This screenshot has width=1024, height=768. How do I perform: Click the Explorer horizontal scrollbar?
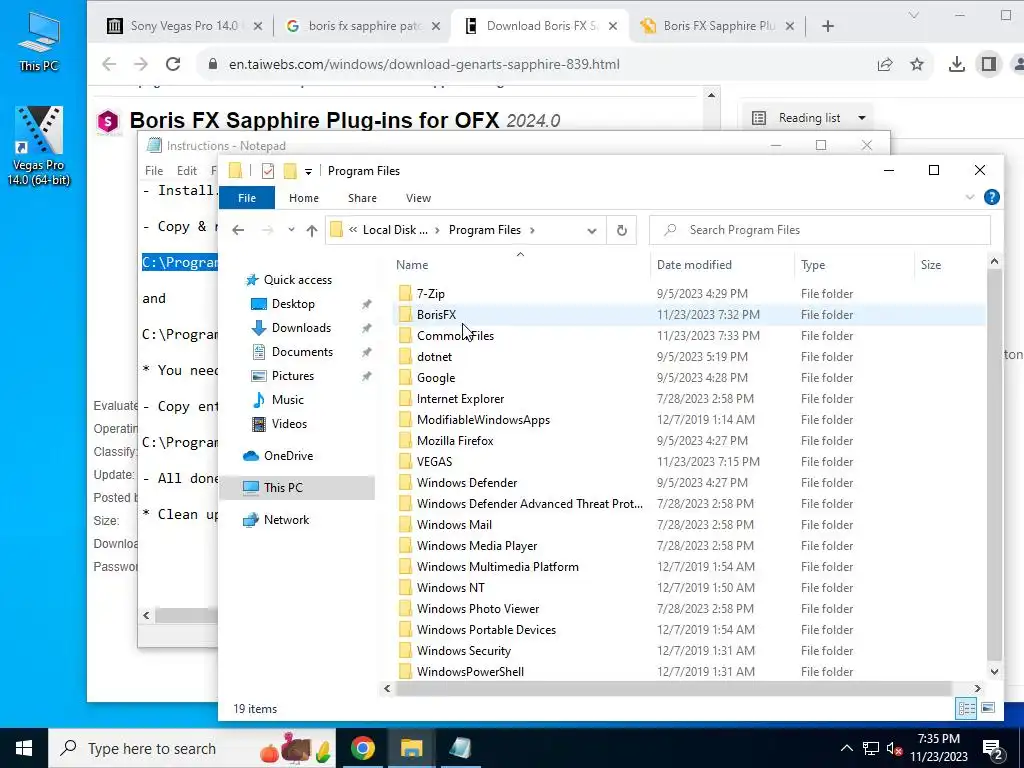click(673, 688)
